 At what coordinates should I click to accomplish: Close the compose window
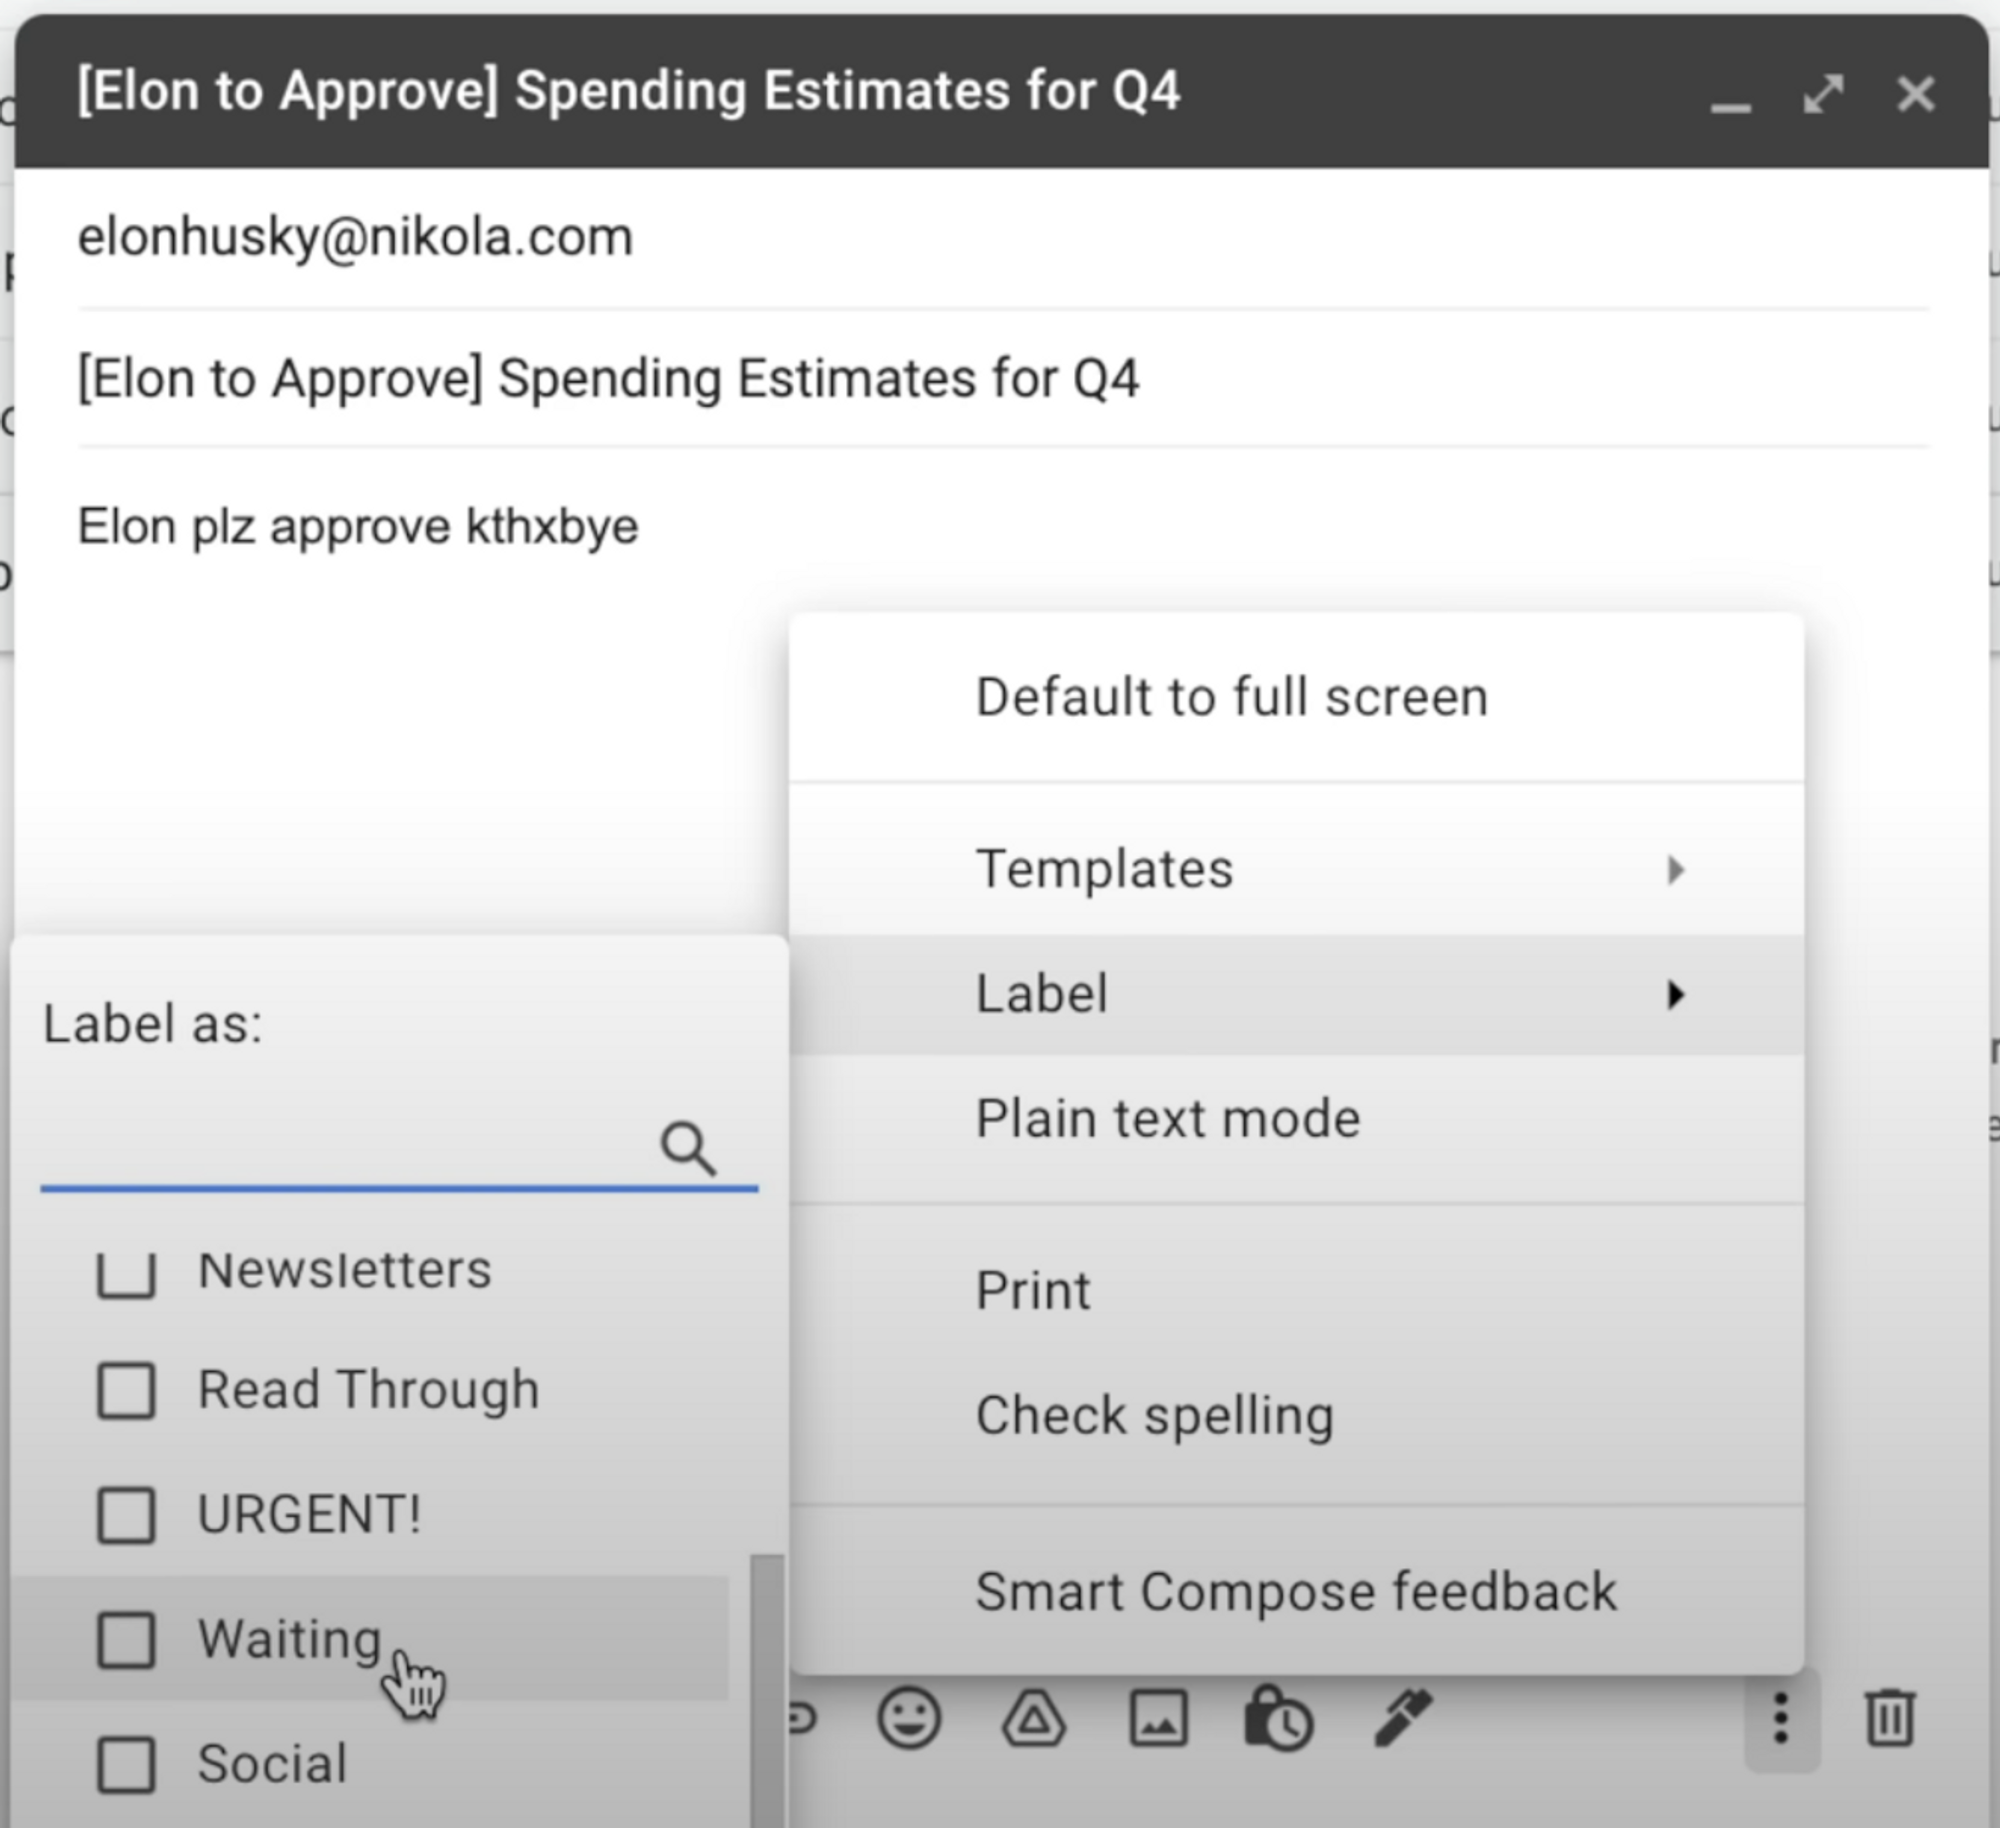point(1916,94)
